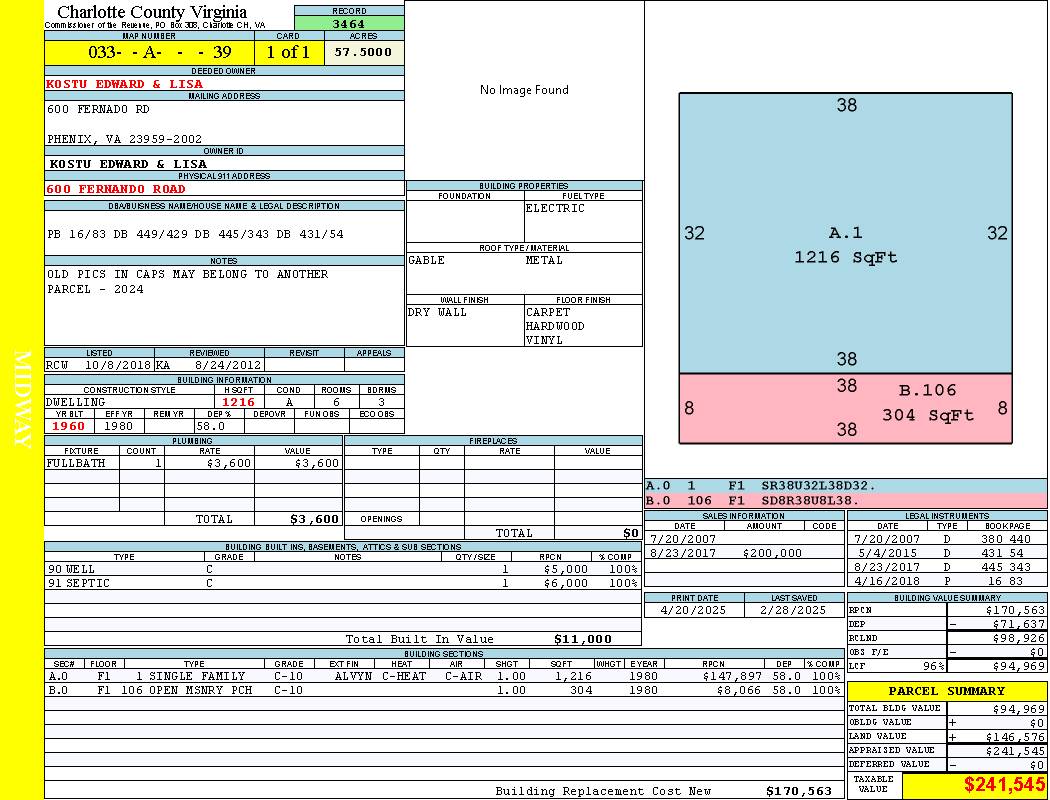Click DEP % value 58.0 under building information

pos(210,426)
